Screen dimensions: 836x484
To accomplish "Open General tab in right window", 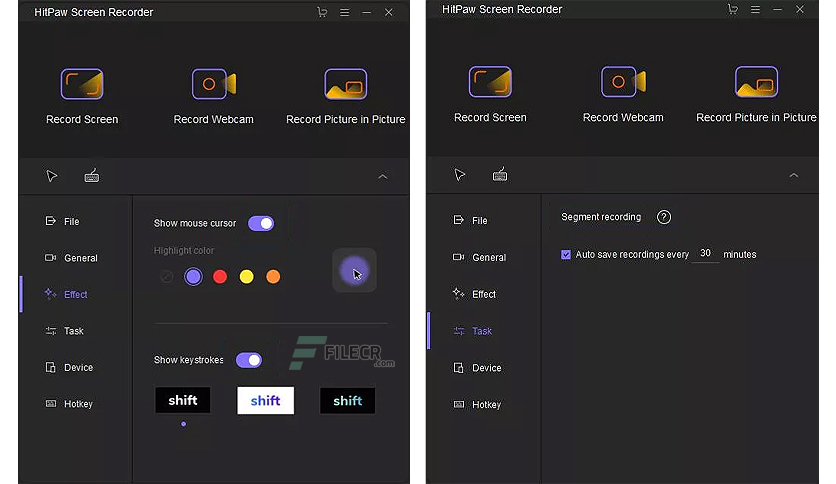I will point(479,257).
